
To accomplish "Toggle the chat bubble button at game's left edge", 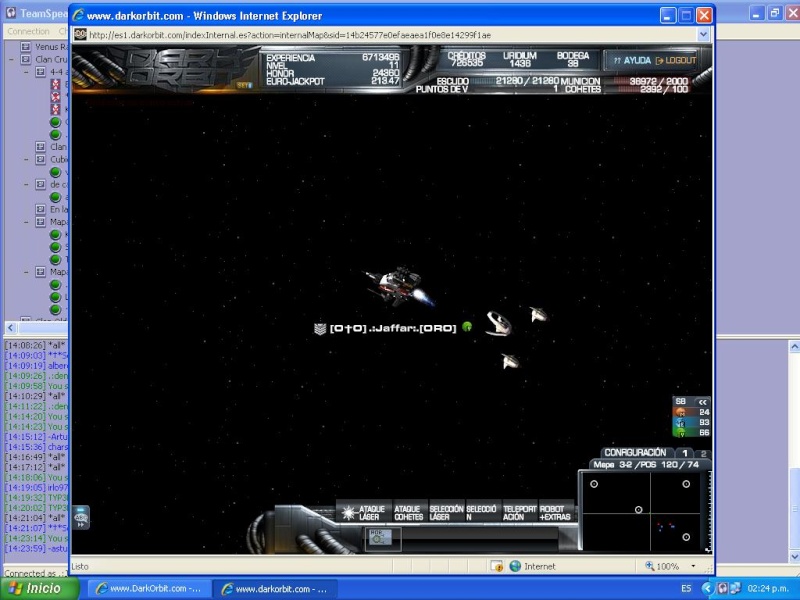I will [x=81, y=517].
